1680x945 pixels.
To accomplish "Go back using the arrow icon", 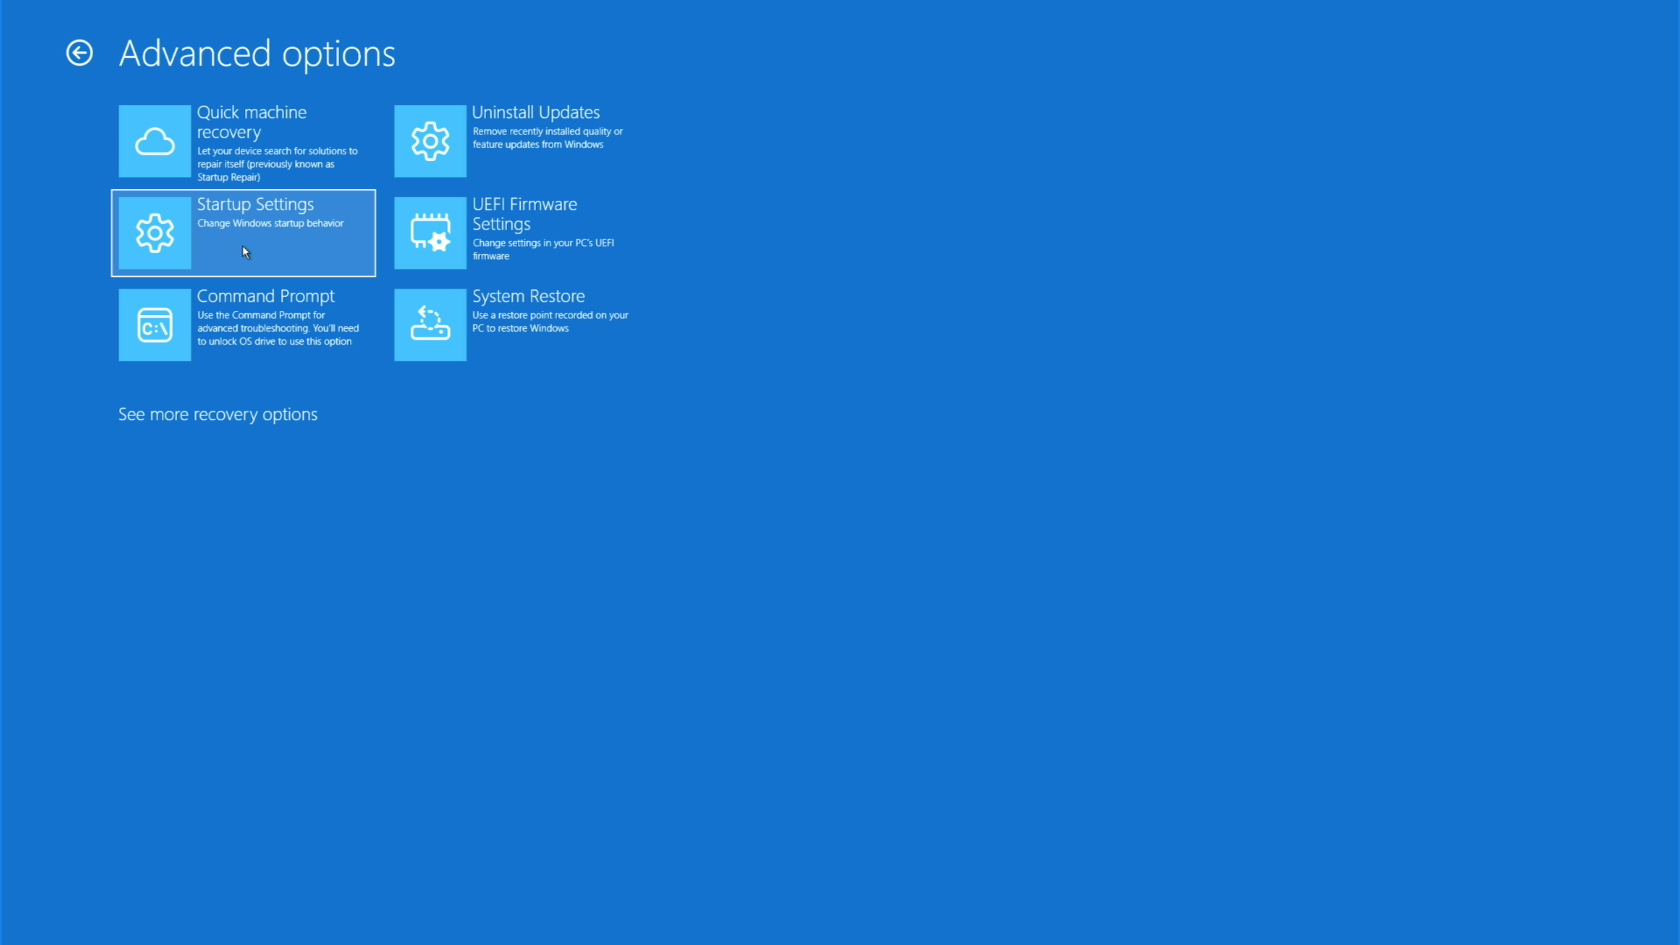I will tap(79, 53).
